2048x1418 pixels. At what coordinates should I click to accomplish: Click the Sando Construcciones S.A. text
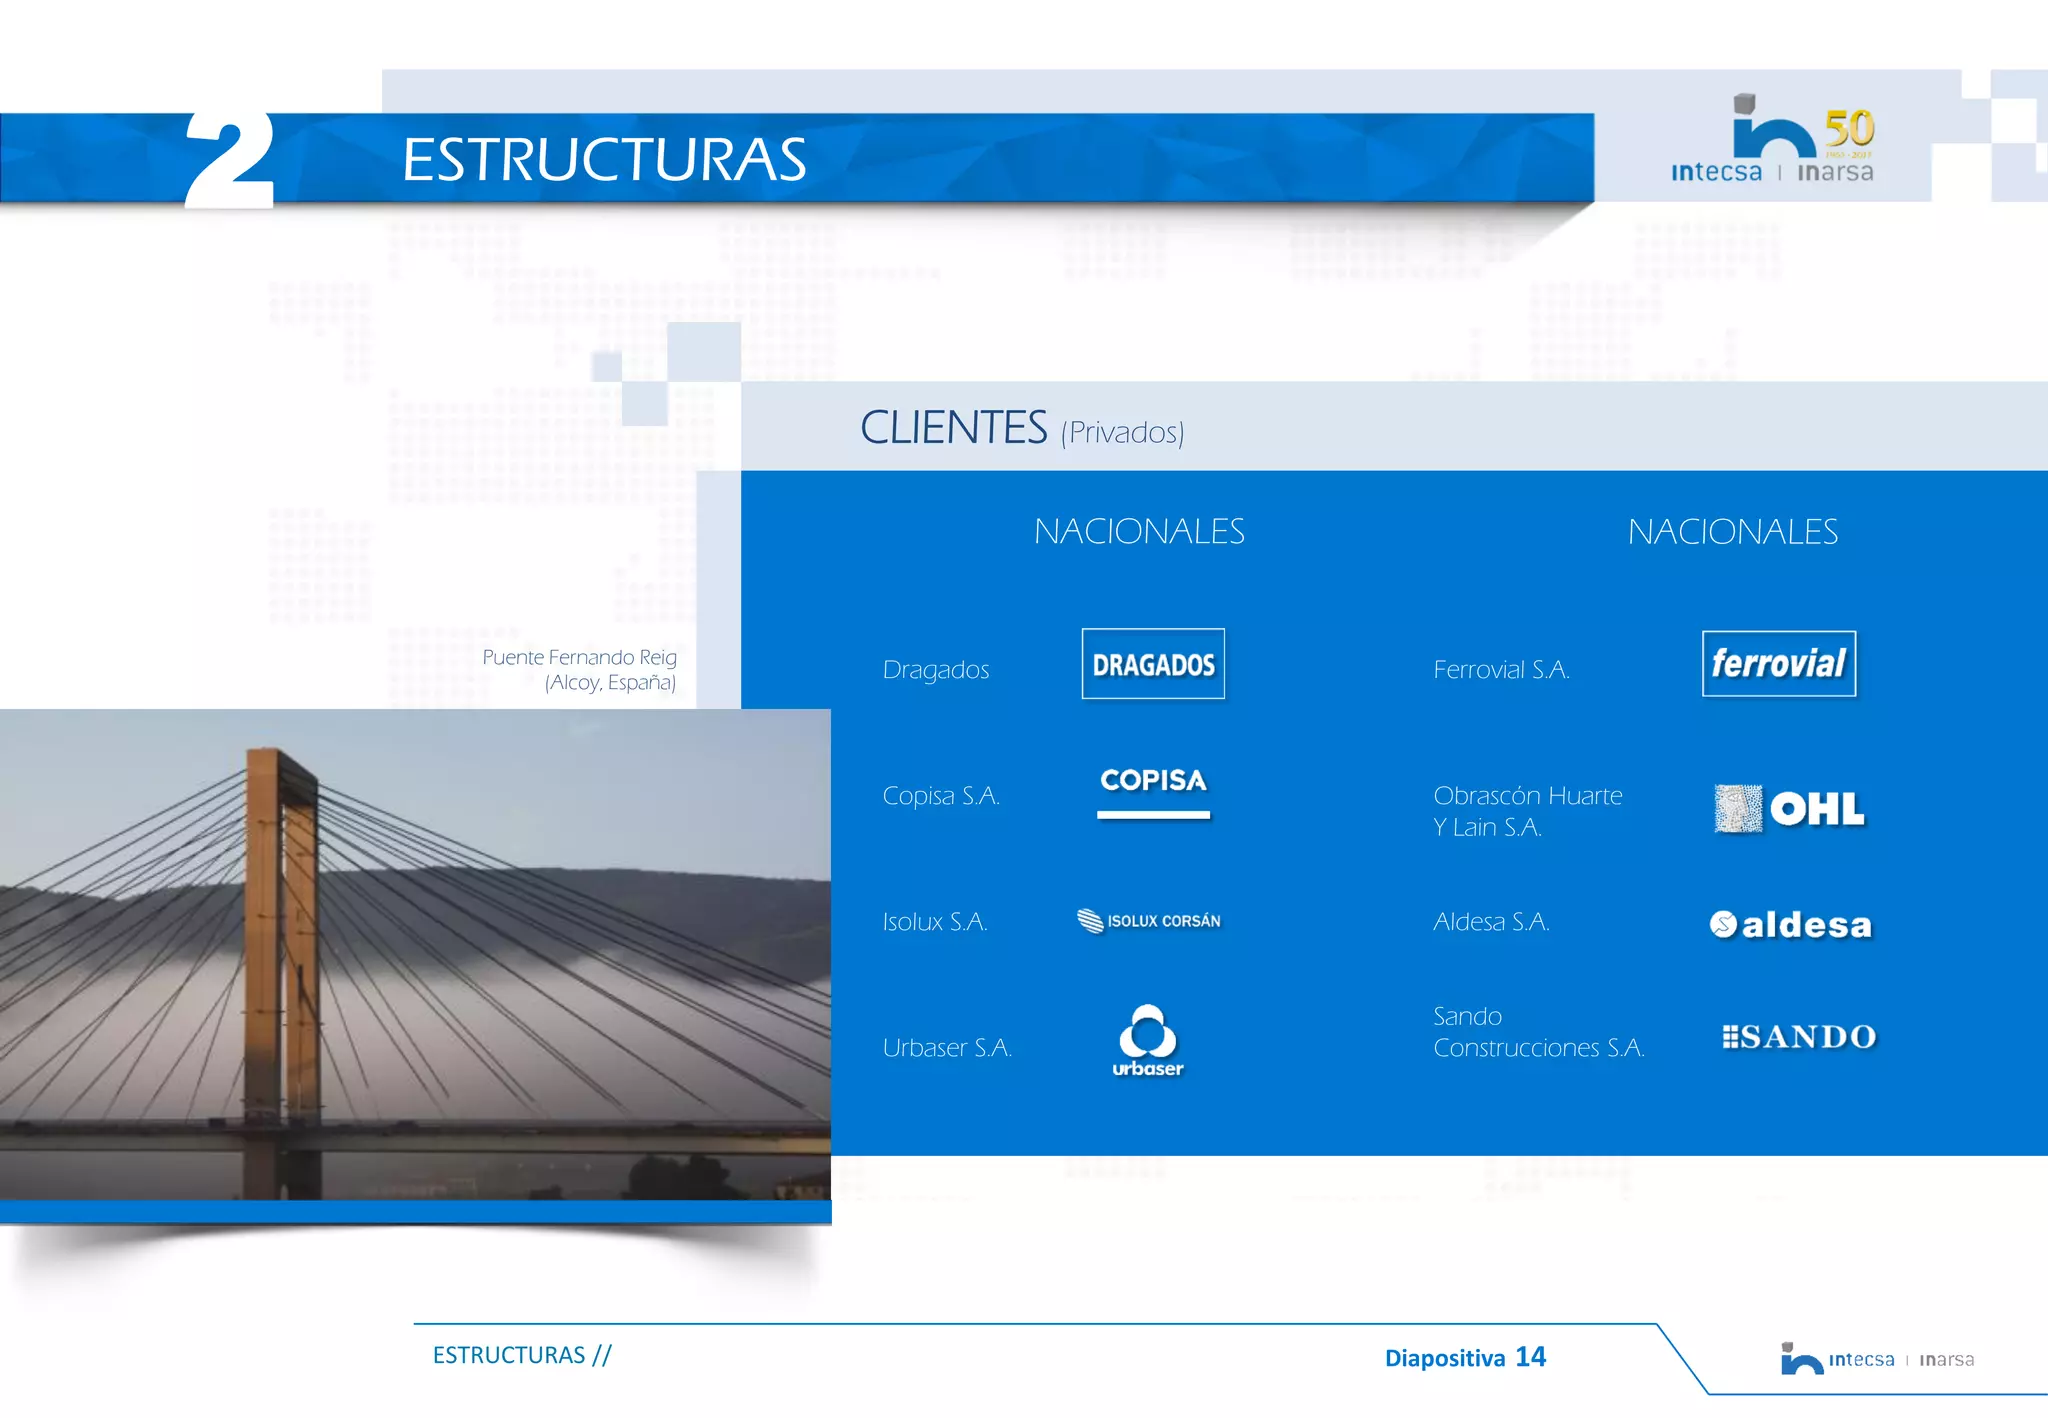(1538, 1032)
